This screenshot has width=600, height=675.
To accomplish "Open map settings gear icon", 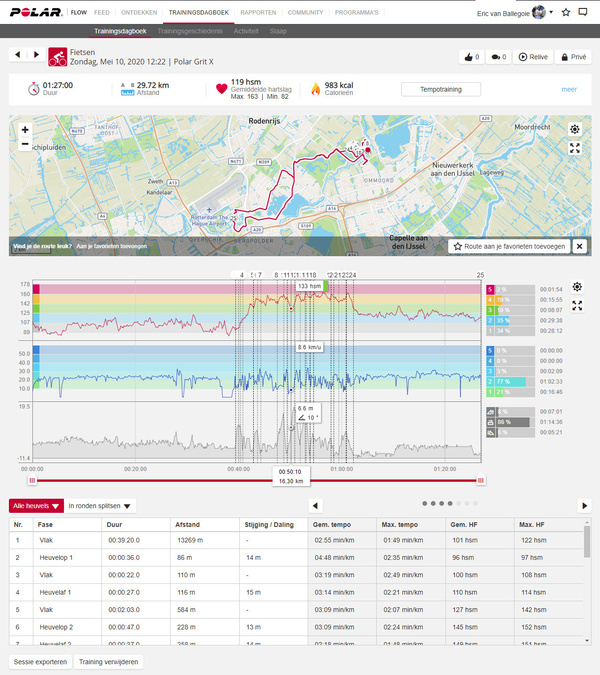I will pyautogui.click(x=575, y=130).
